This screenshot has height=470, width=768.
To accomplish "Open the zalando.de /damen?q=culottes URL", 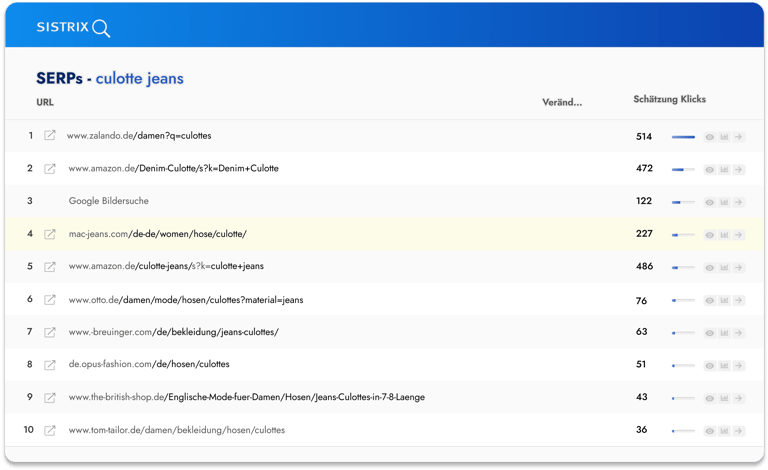I will (x=139, y=136).
